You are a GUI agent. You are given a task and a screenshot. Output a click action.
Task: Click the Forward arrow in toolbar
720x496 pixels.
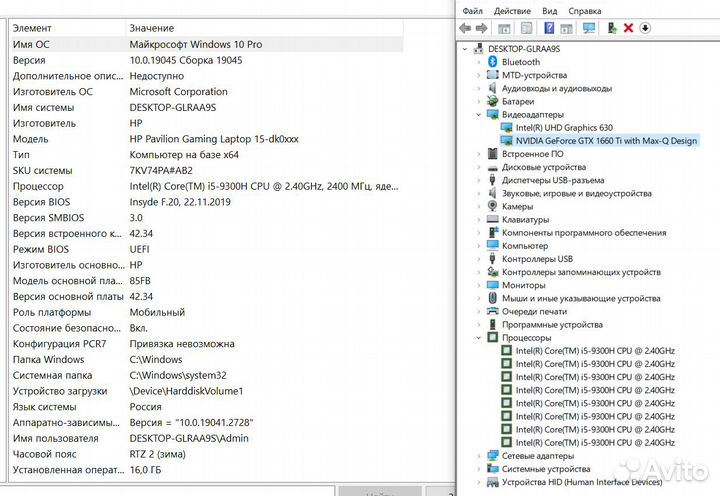pos(481,28)
